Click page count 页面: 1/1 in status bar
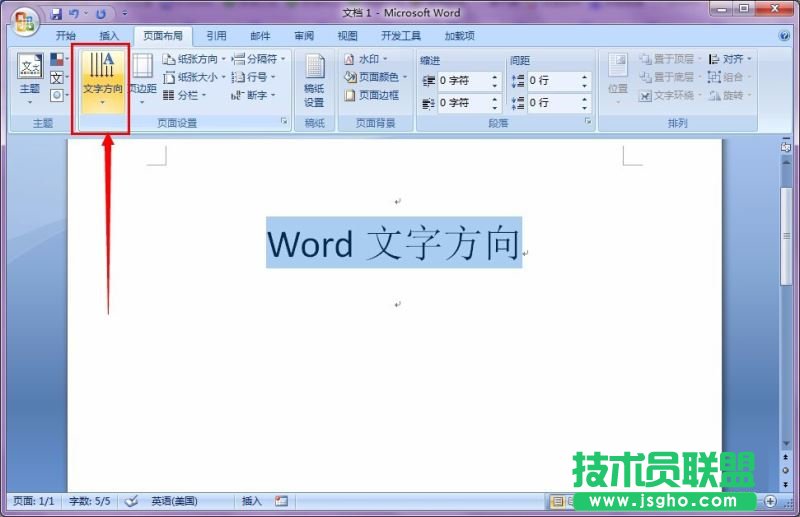Screen dimensions: 800x517 (34, 501)
